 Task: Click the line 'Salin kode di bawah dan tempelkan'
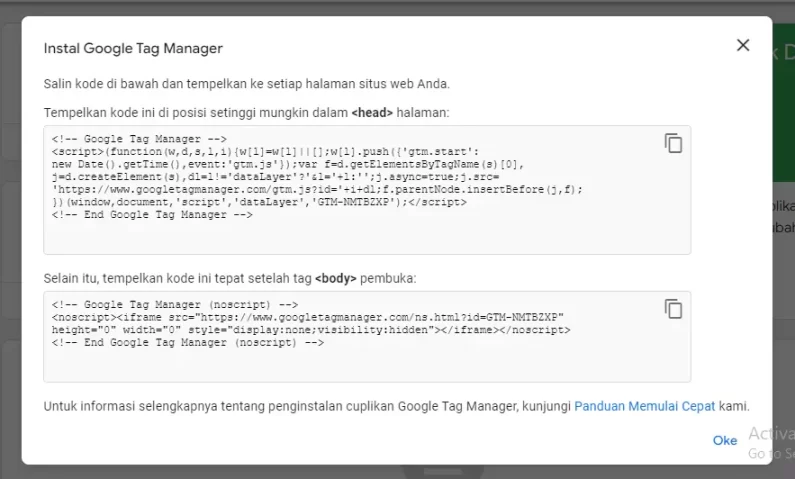[x=246, y=84]
